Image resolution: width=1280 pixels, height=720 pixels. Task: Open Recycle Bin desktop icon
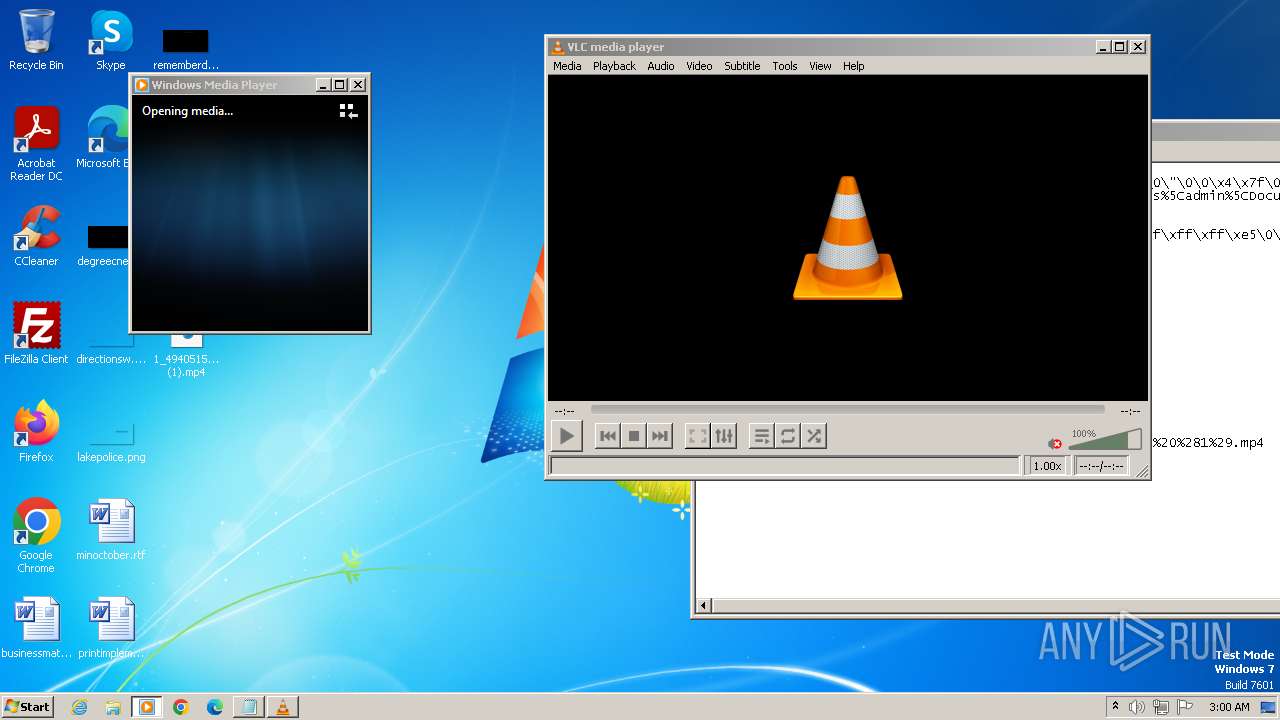click(x=36, y=41)
